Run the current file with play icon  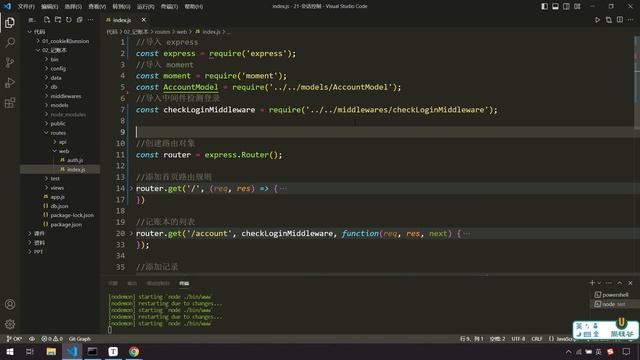point(597,20)
